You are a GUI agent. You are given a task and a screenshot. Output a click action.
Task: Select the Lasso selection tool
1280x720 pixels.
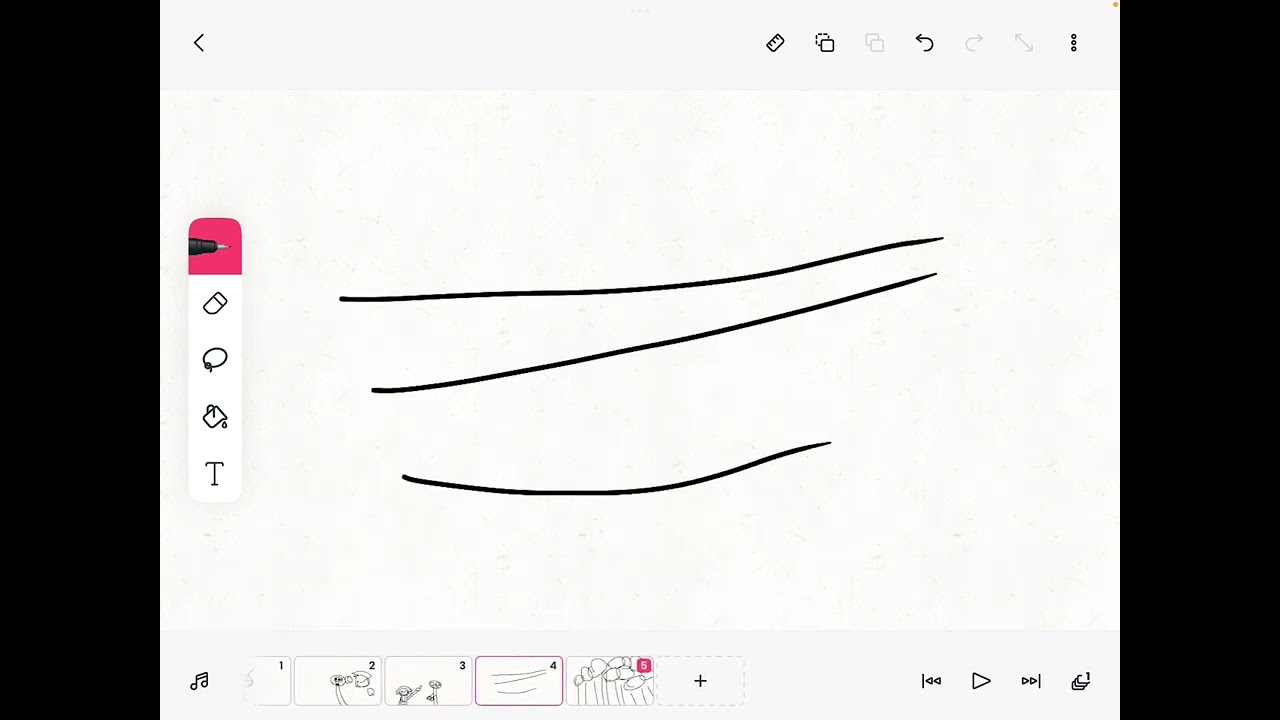pos(215,360)
